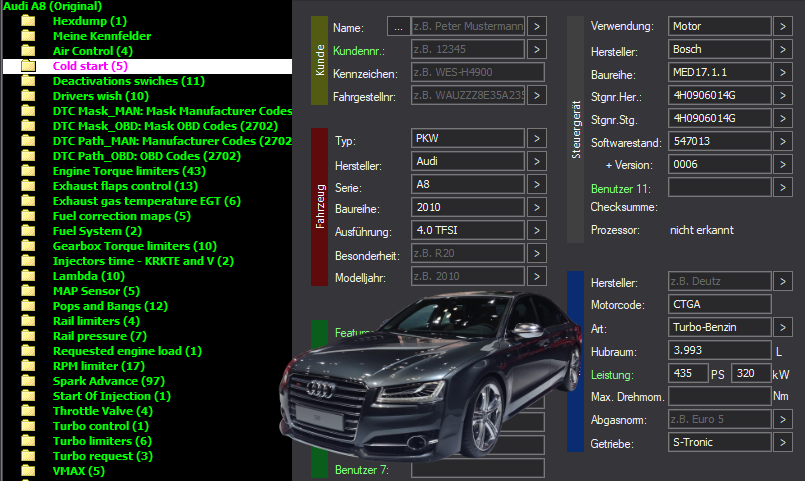Click the Hubraum 3.993 field
The height and width of the screenshot is (481, 805).
pos(720,350)
